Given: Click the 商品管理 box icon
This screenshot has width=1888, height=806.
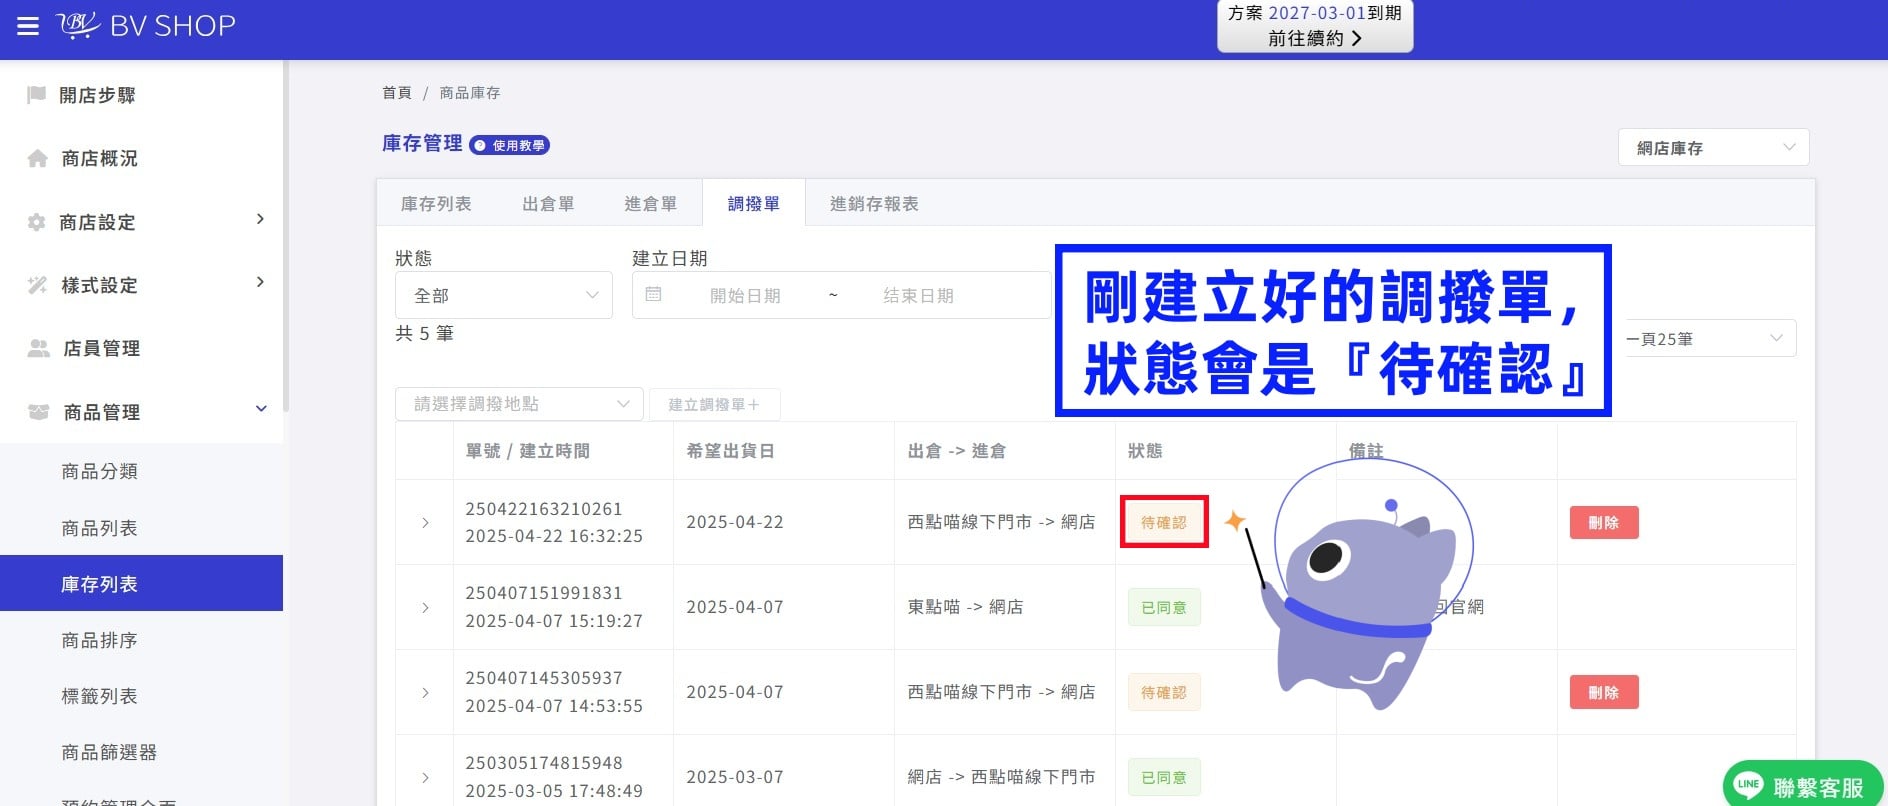Looking at the screenshot, I should coord(39,412).
